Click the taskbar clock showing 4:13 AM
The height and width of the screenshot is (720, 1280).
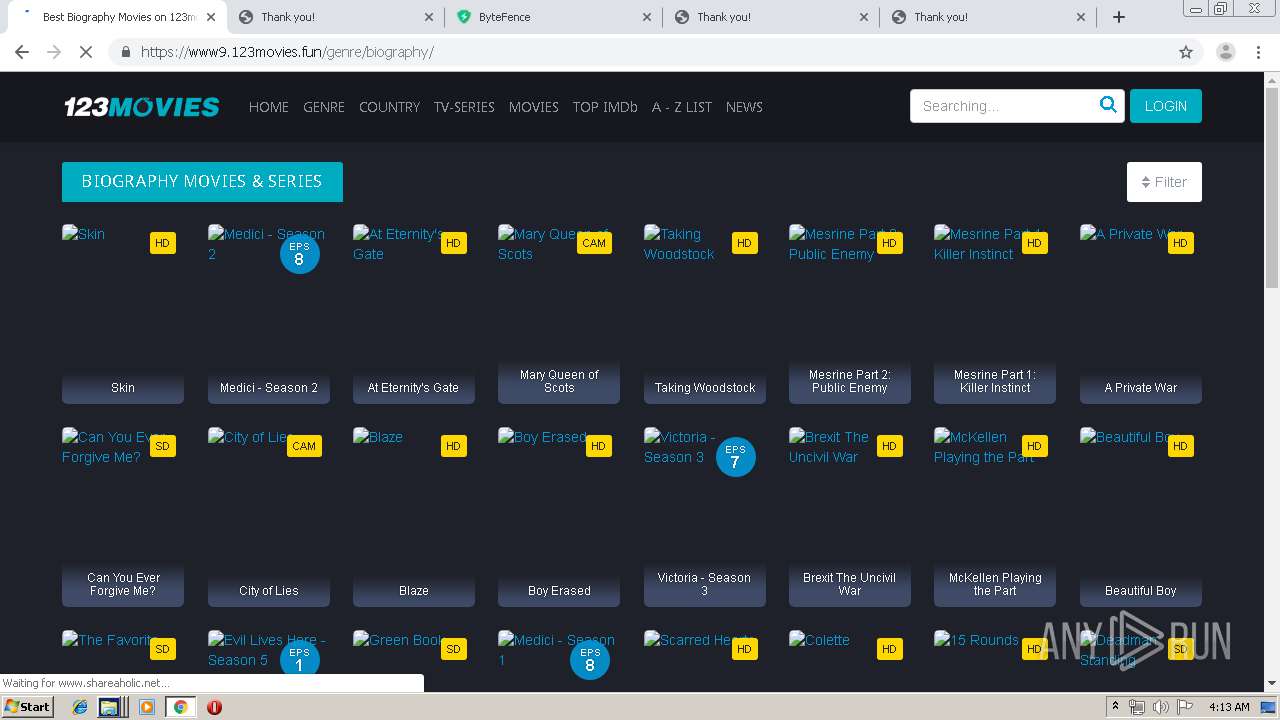1229,707
